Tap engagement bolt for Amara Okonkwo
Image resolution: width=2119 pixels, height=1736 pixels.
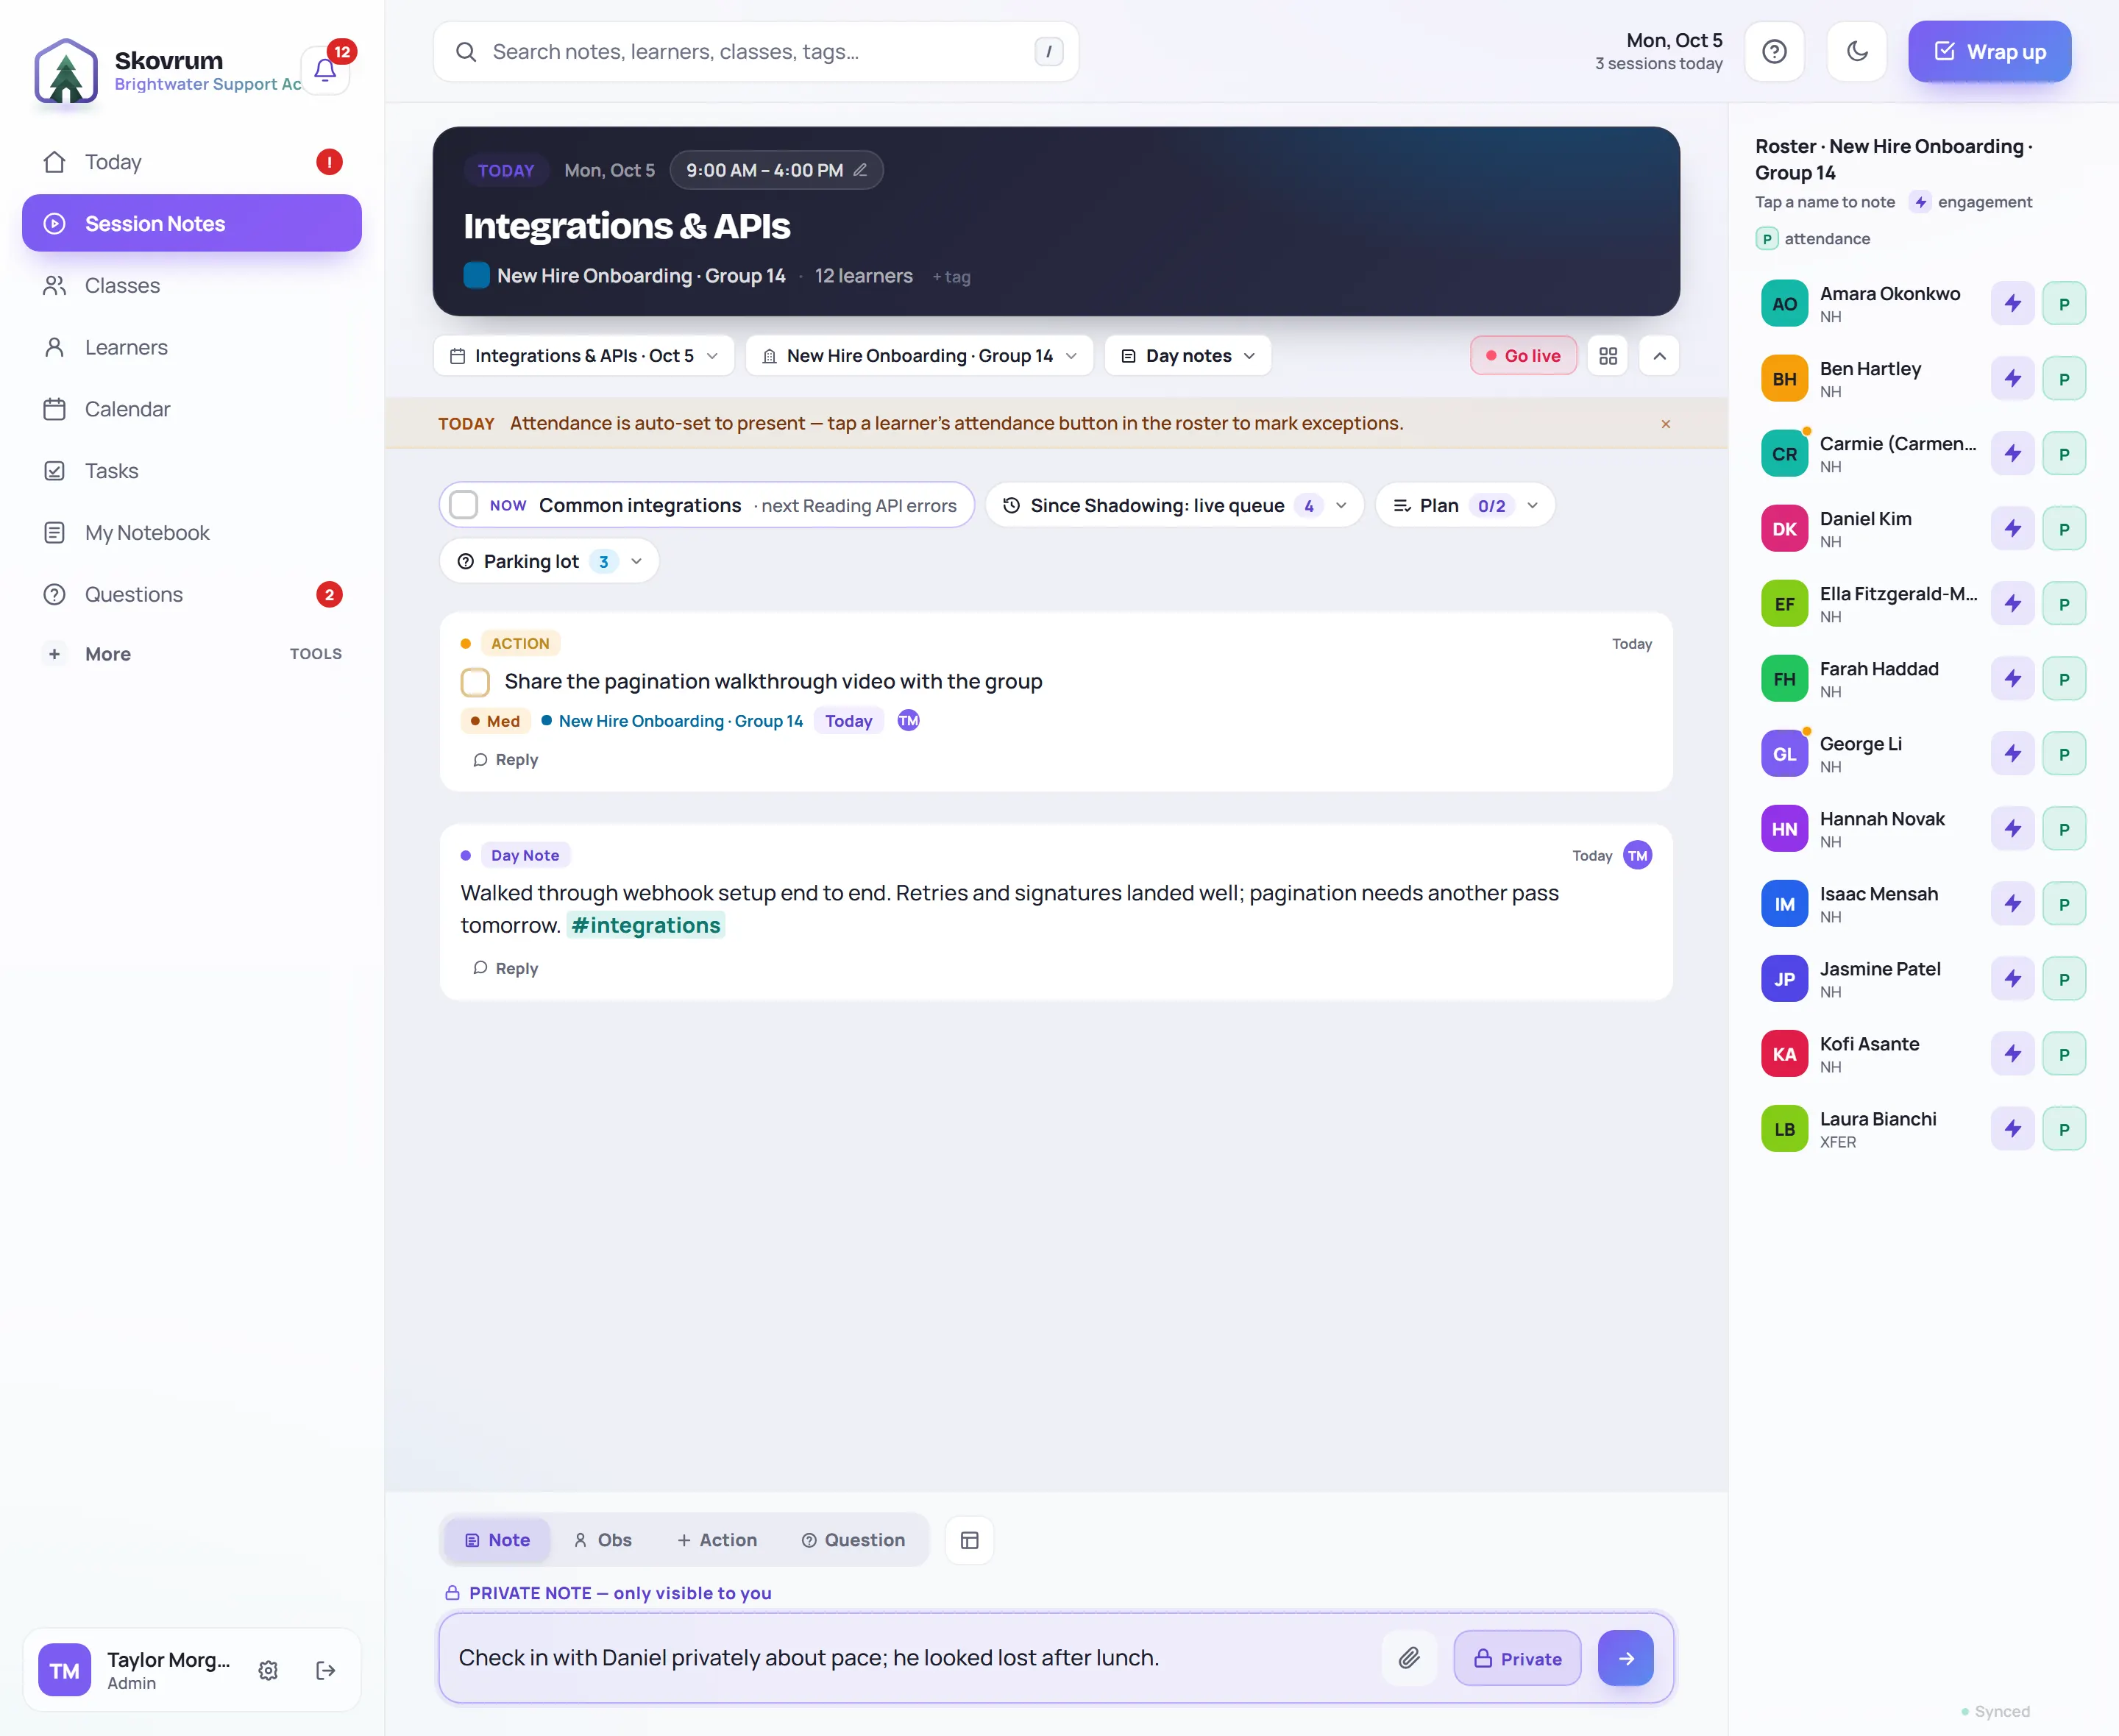point(2013,304)
